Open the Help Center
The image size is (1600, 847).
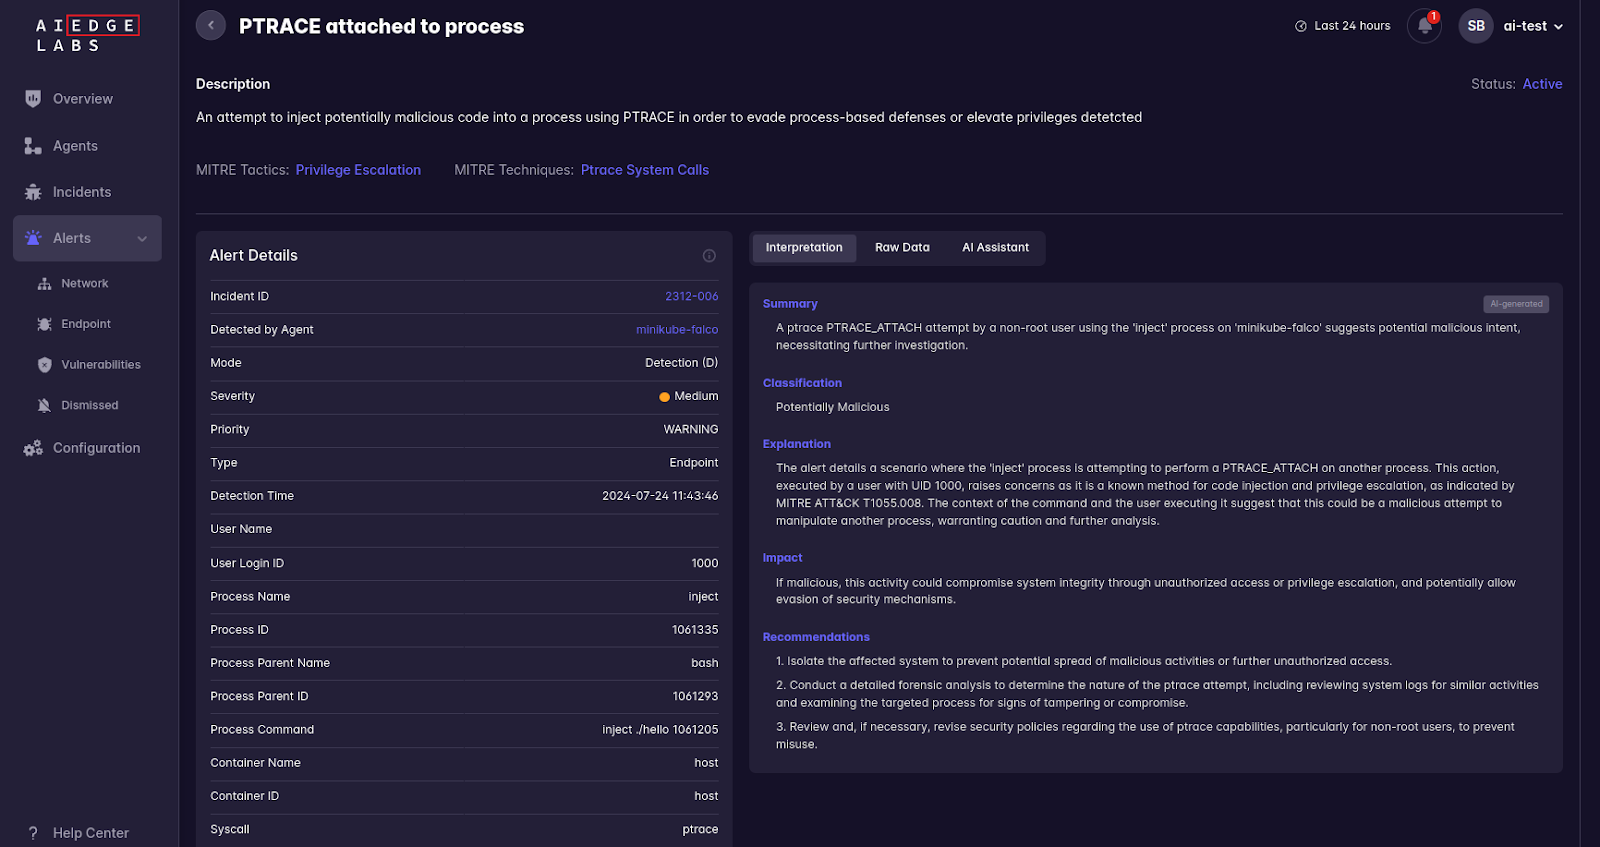(91, 833)
